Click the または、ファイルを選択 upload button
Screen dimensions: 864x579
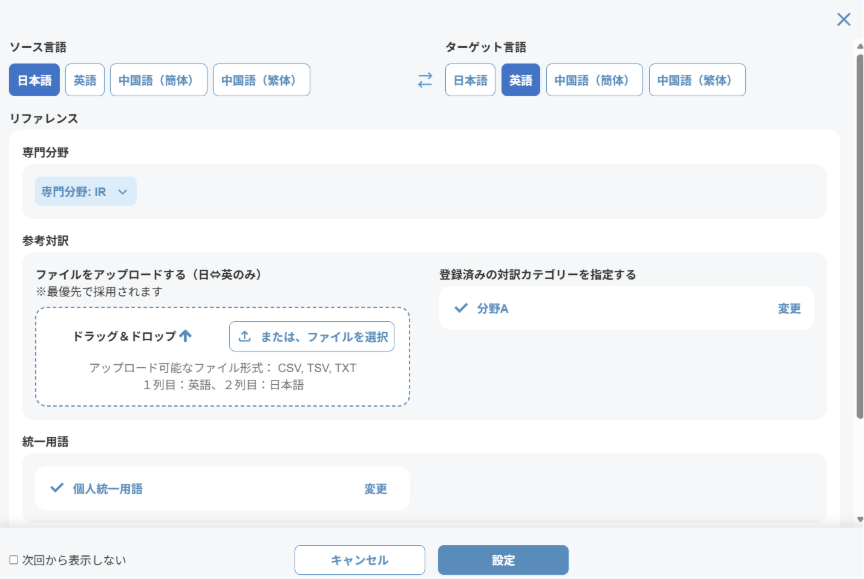312,337
